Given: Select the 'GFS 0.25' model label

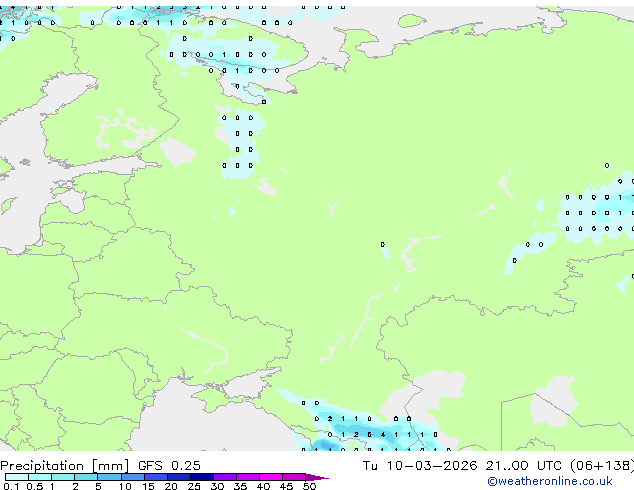Looking at the screenshot, I should [x=169, y=466].
